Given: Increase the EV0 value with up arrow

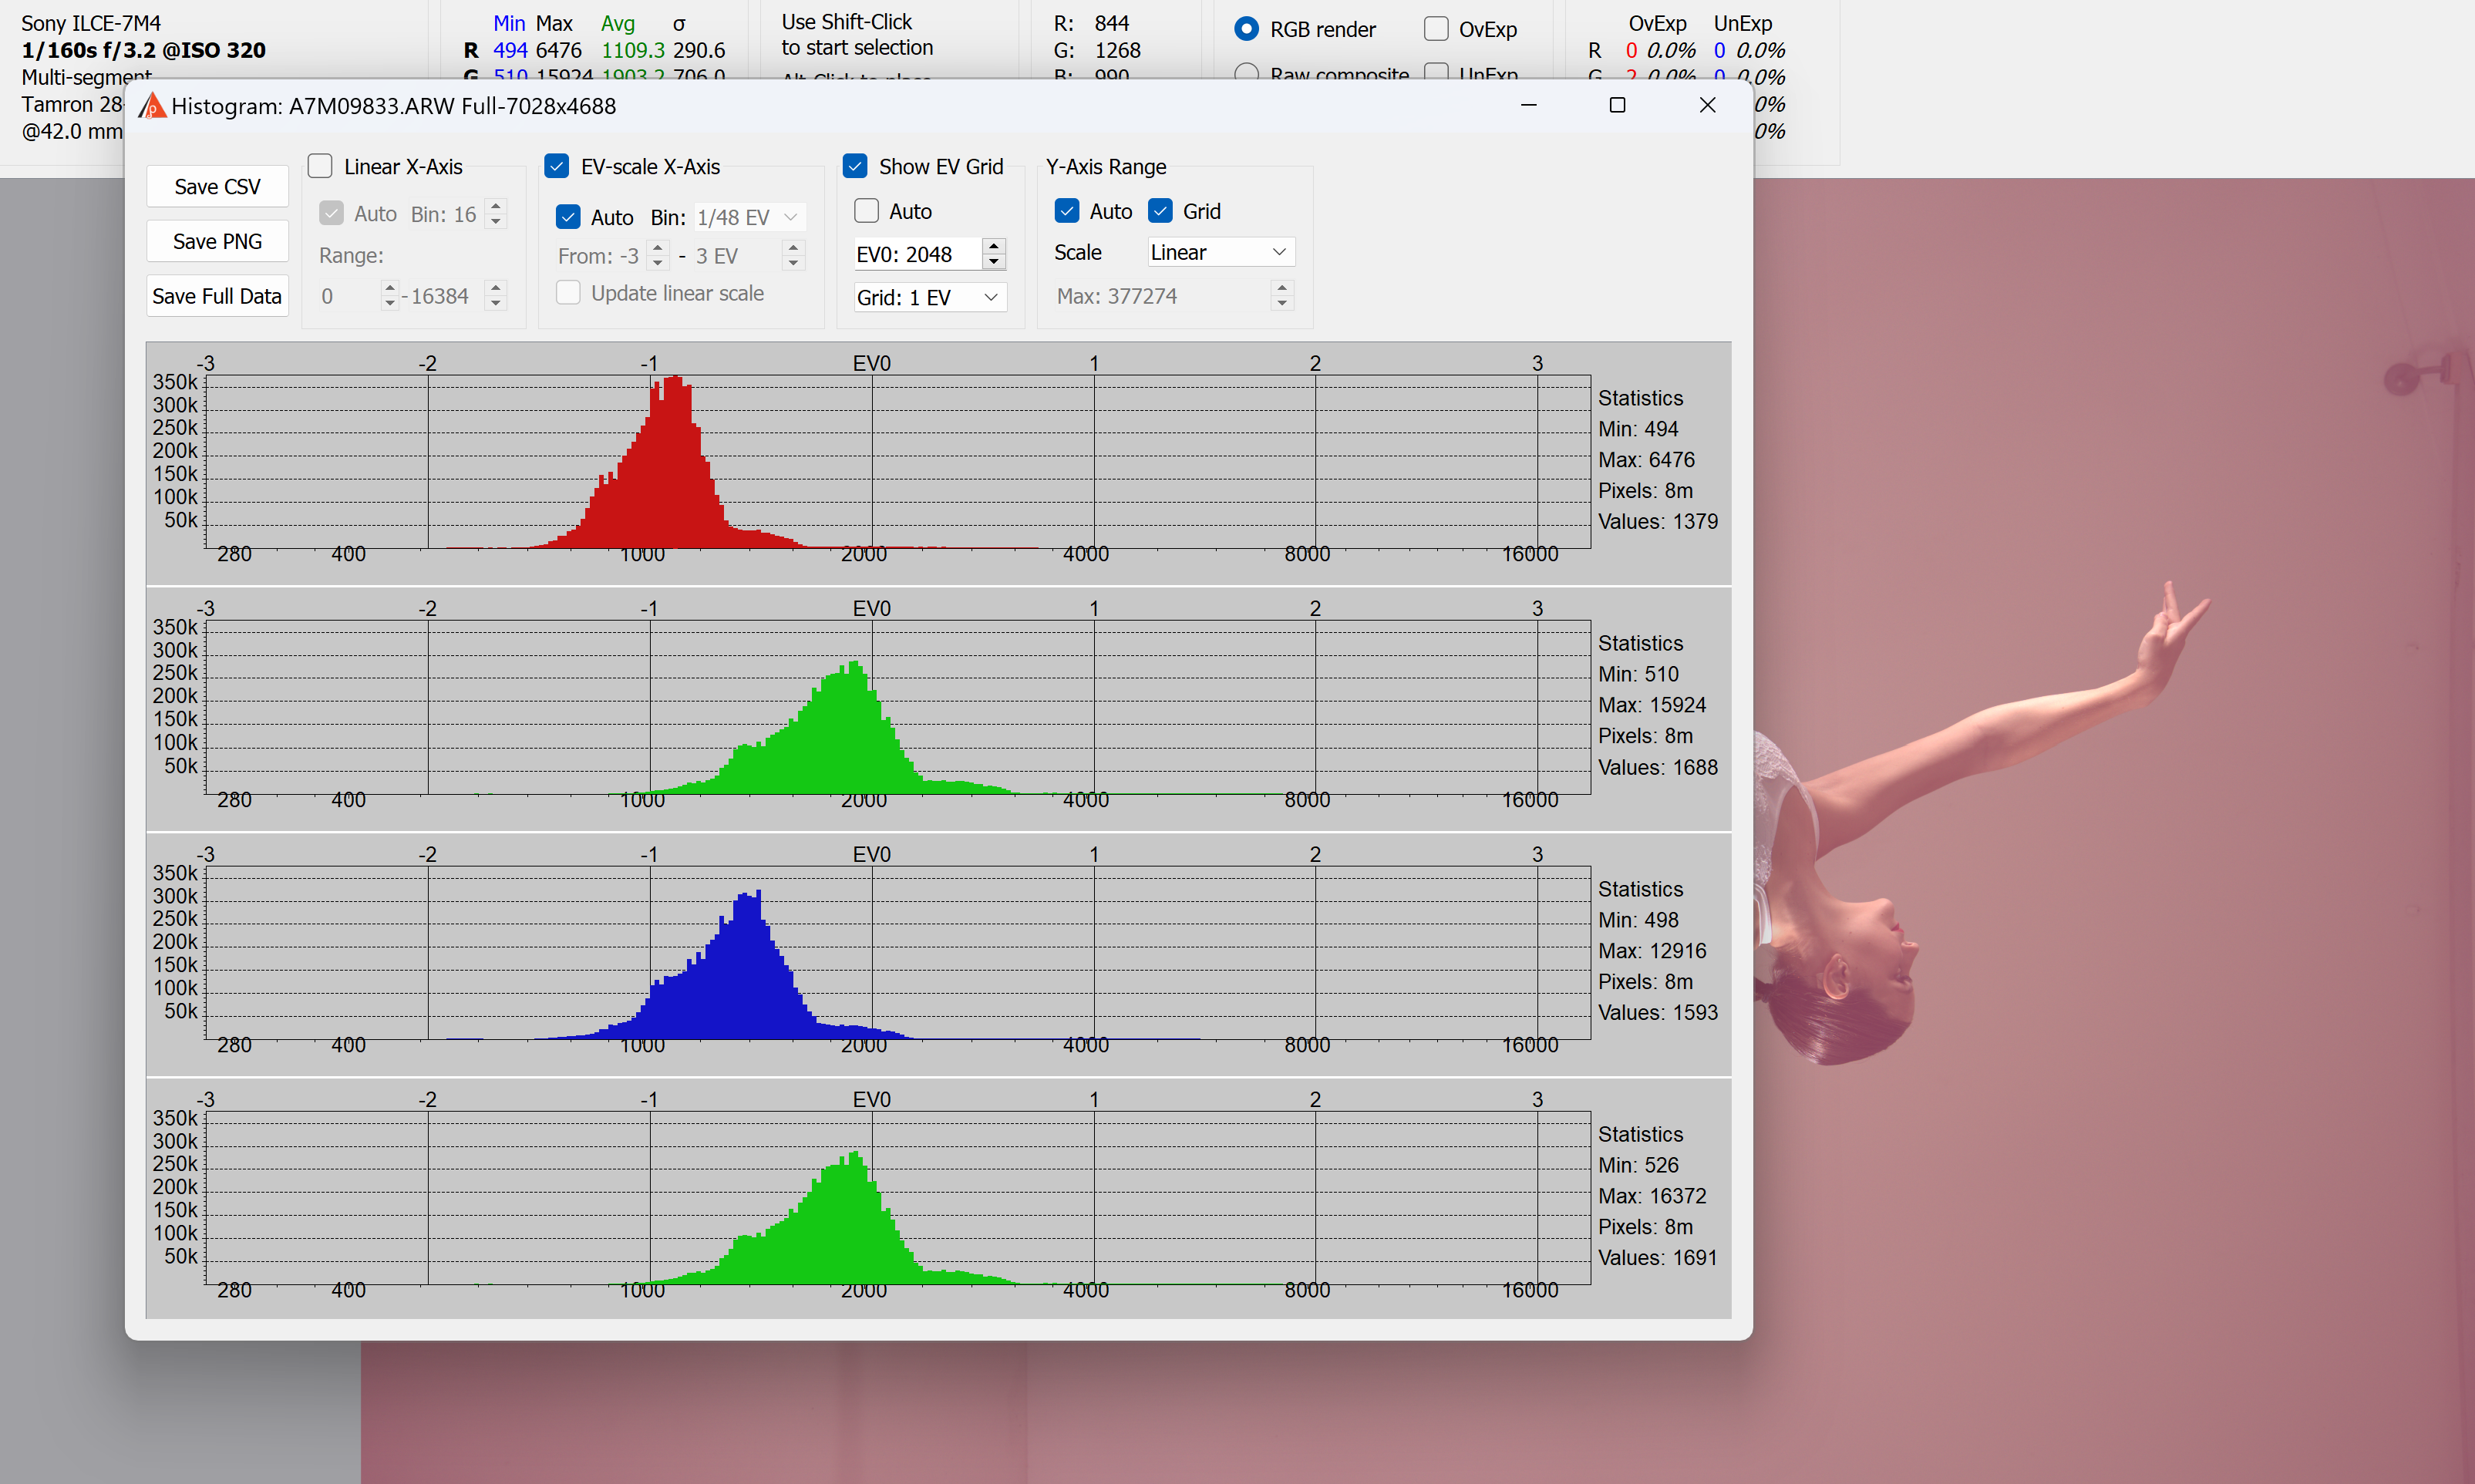Looking at the screenshot, I should coord(993,246).
